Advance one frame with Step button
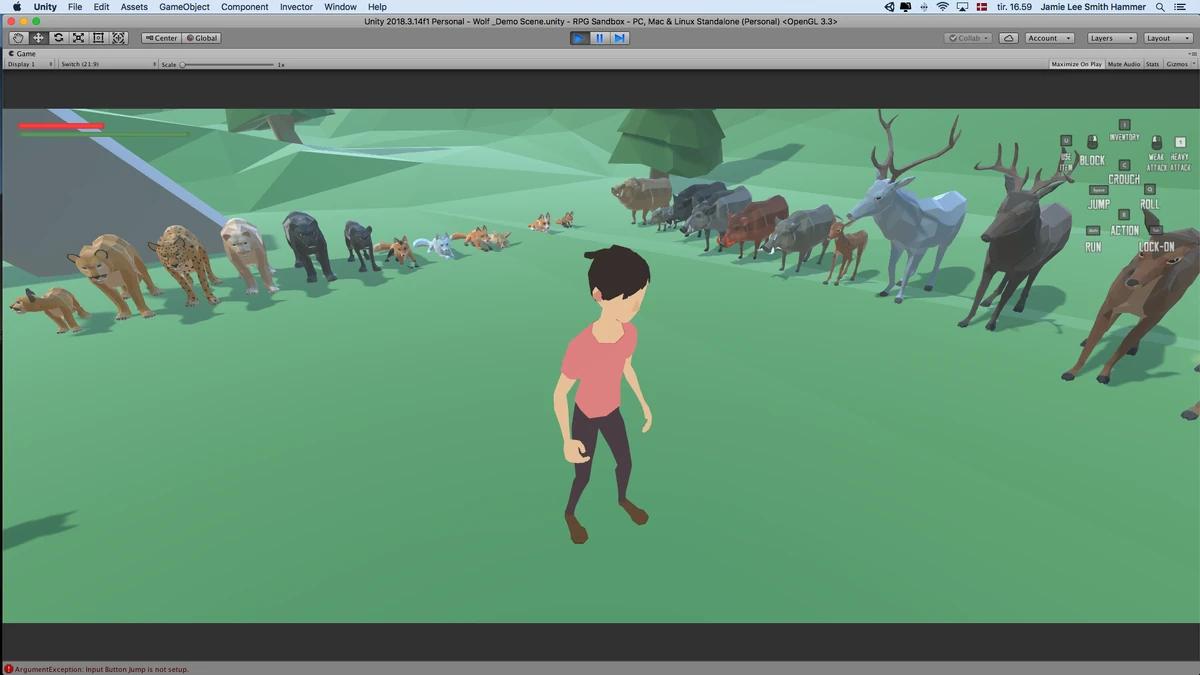The width and height of the screenshot is (1200, 675). (x=619, y=38)
